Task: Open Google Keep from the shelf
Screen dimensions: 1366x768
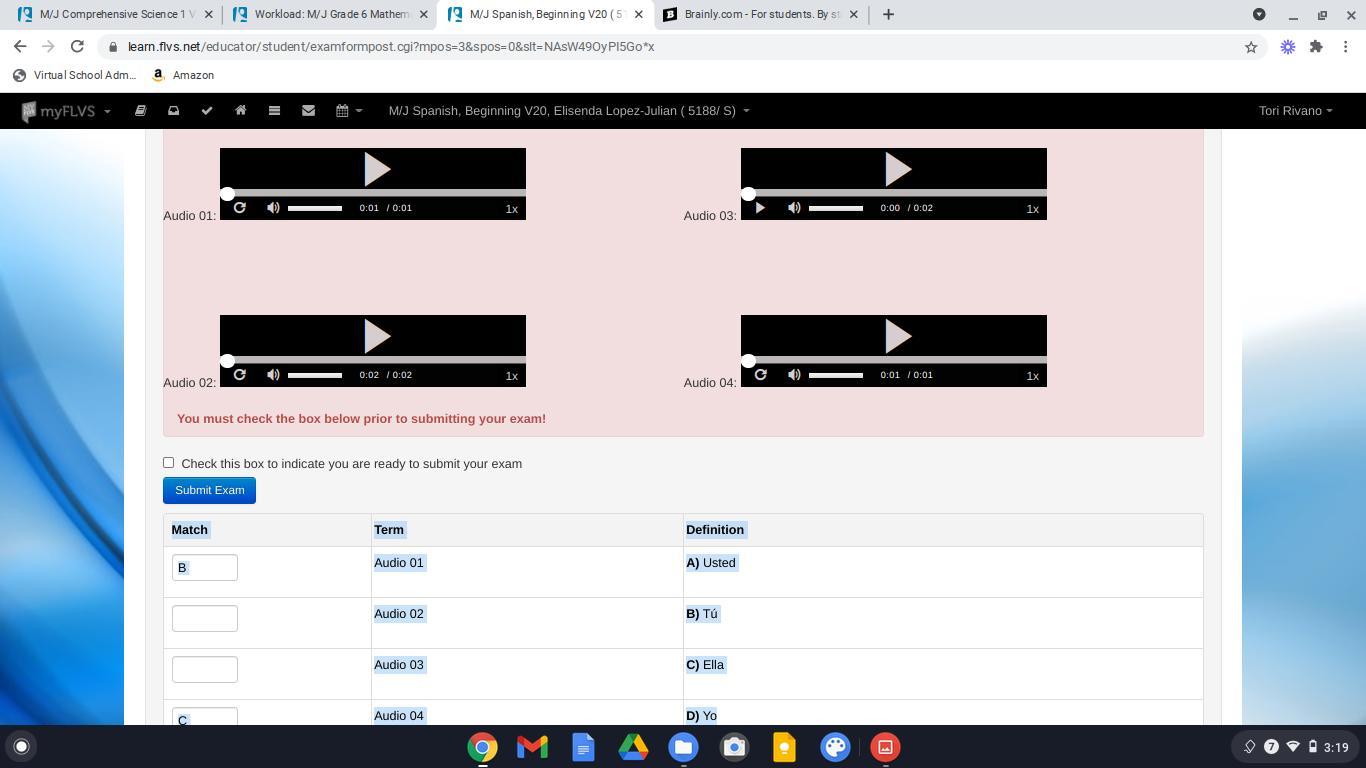Action: [x=784, y=747]
